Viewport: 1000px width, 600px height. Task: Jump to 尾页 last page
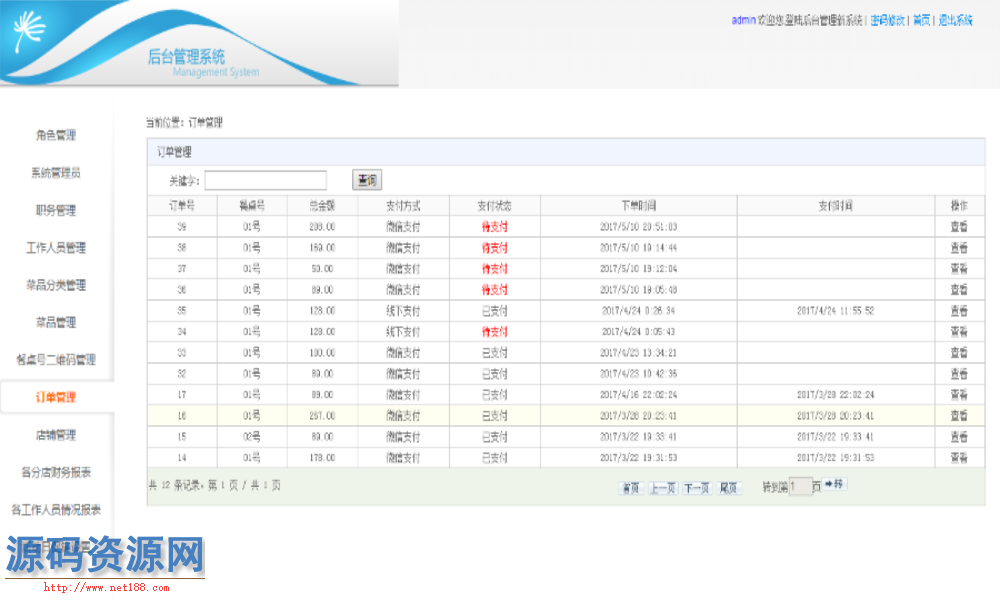(x=729, y=488)
